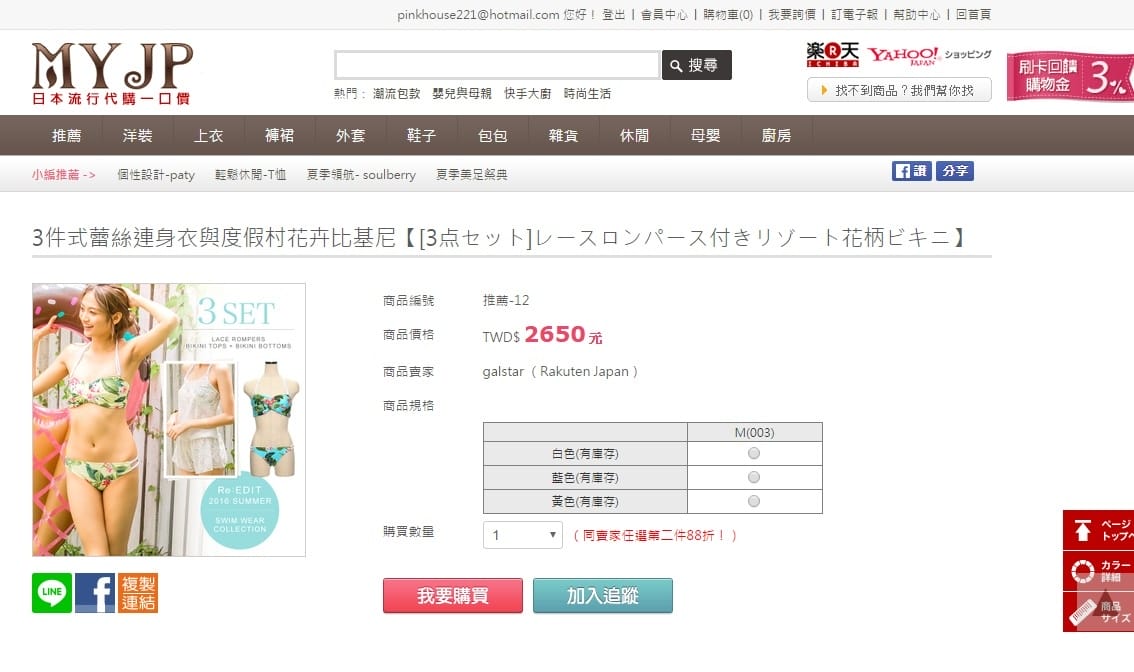The image size is (1134, 672).
Task: Open the Rakuten Ichiba logo link
Action: 832,54
